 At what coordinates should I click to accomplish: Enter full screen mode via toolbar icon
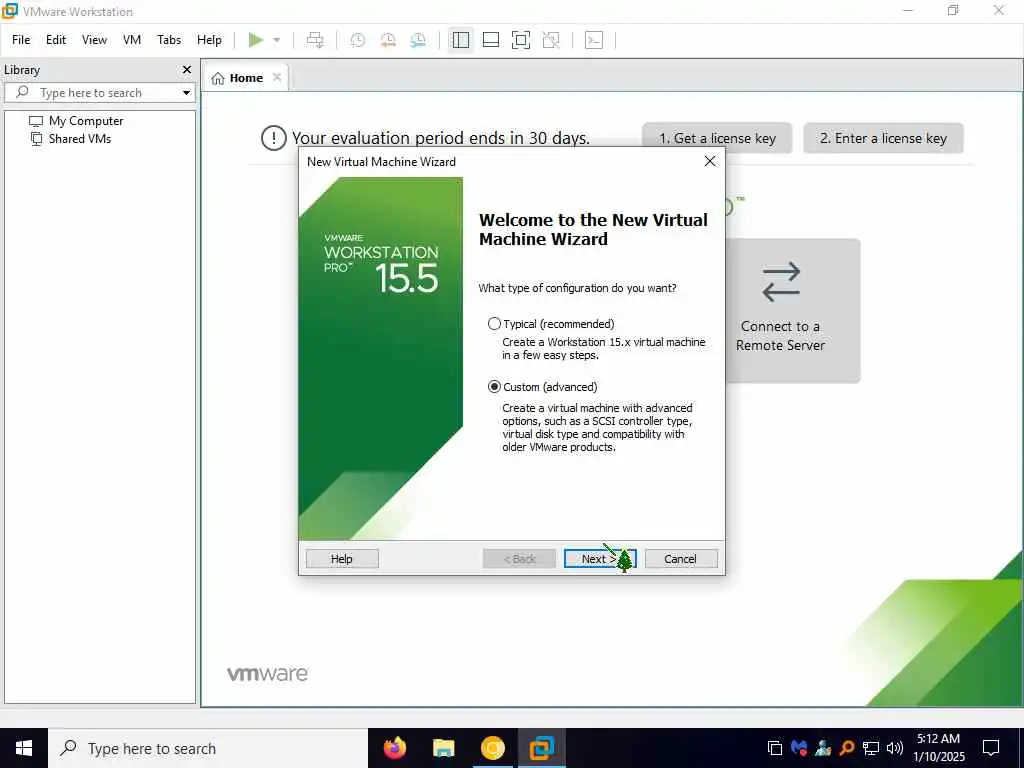coord(520,40)
